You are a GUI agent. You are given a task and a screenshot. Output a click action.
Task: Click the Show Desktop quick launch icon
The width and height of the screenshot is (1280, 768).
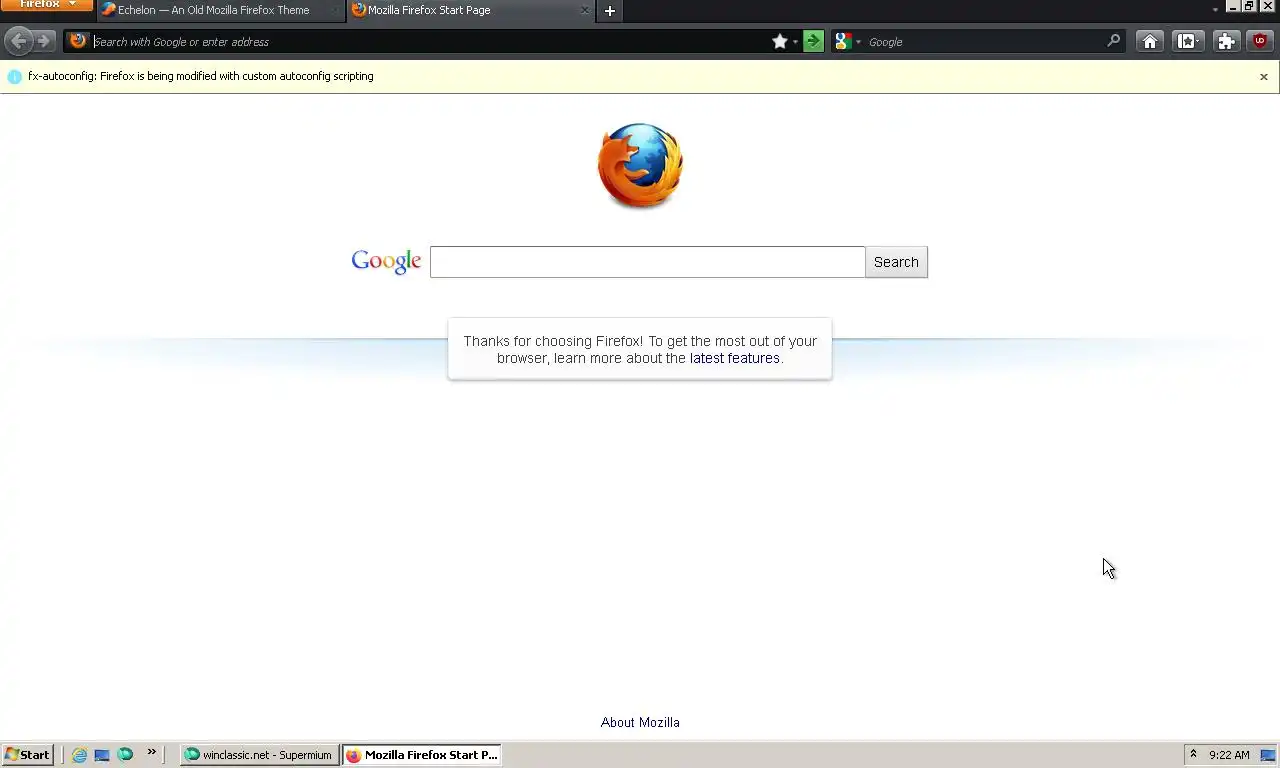102,755
